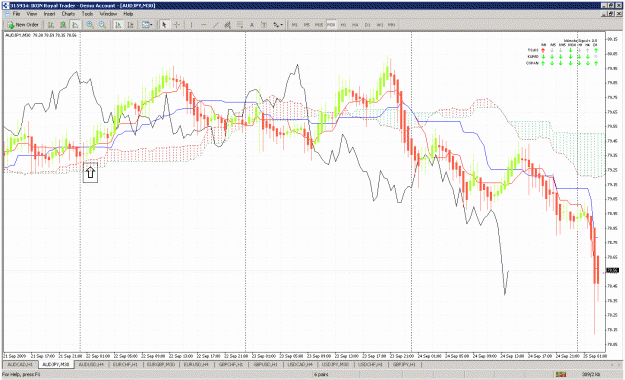Zoom out of the chart
The width and height of the screenshot is (625, 380).
coord(102,25)
